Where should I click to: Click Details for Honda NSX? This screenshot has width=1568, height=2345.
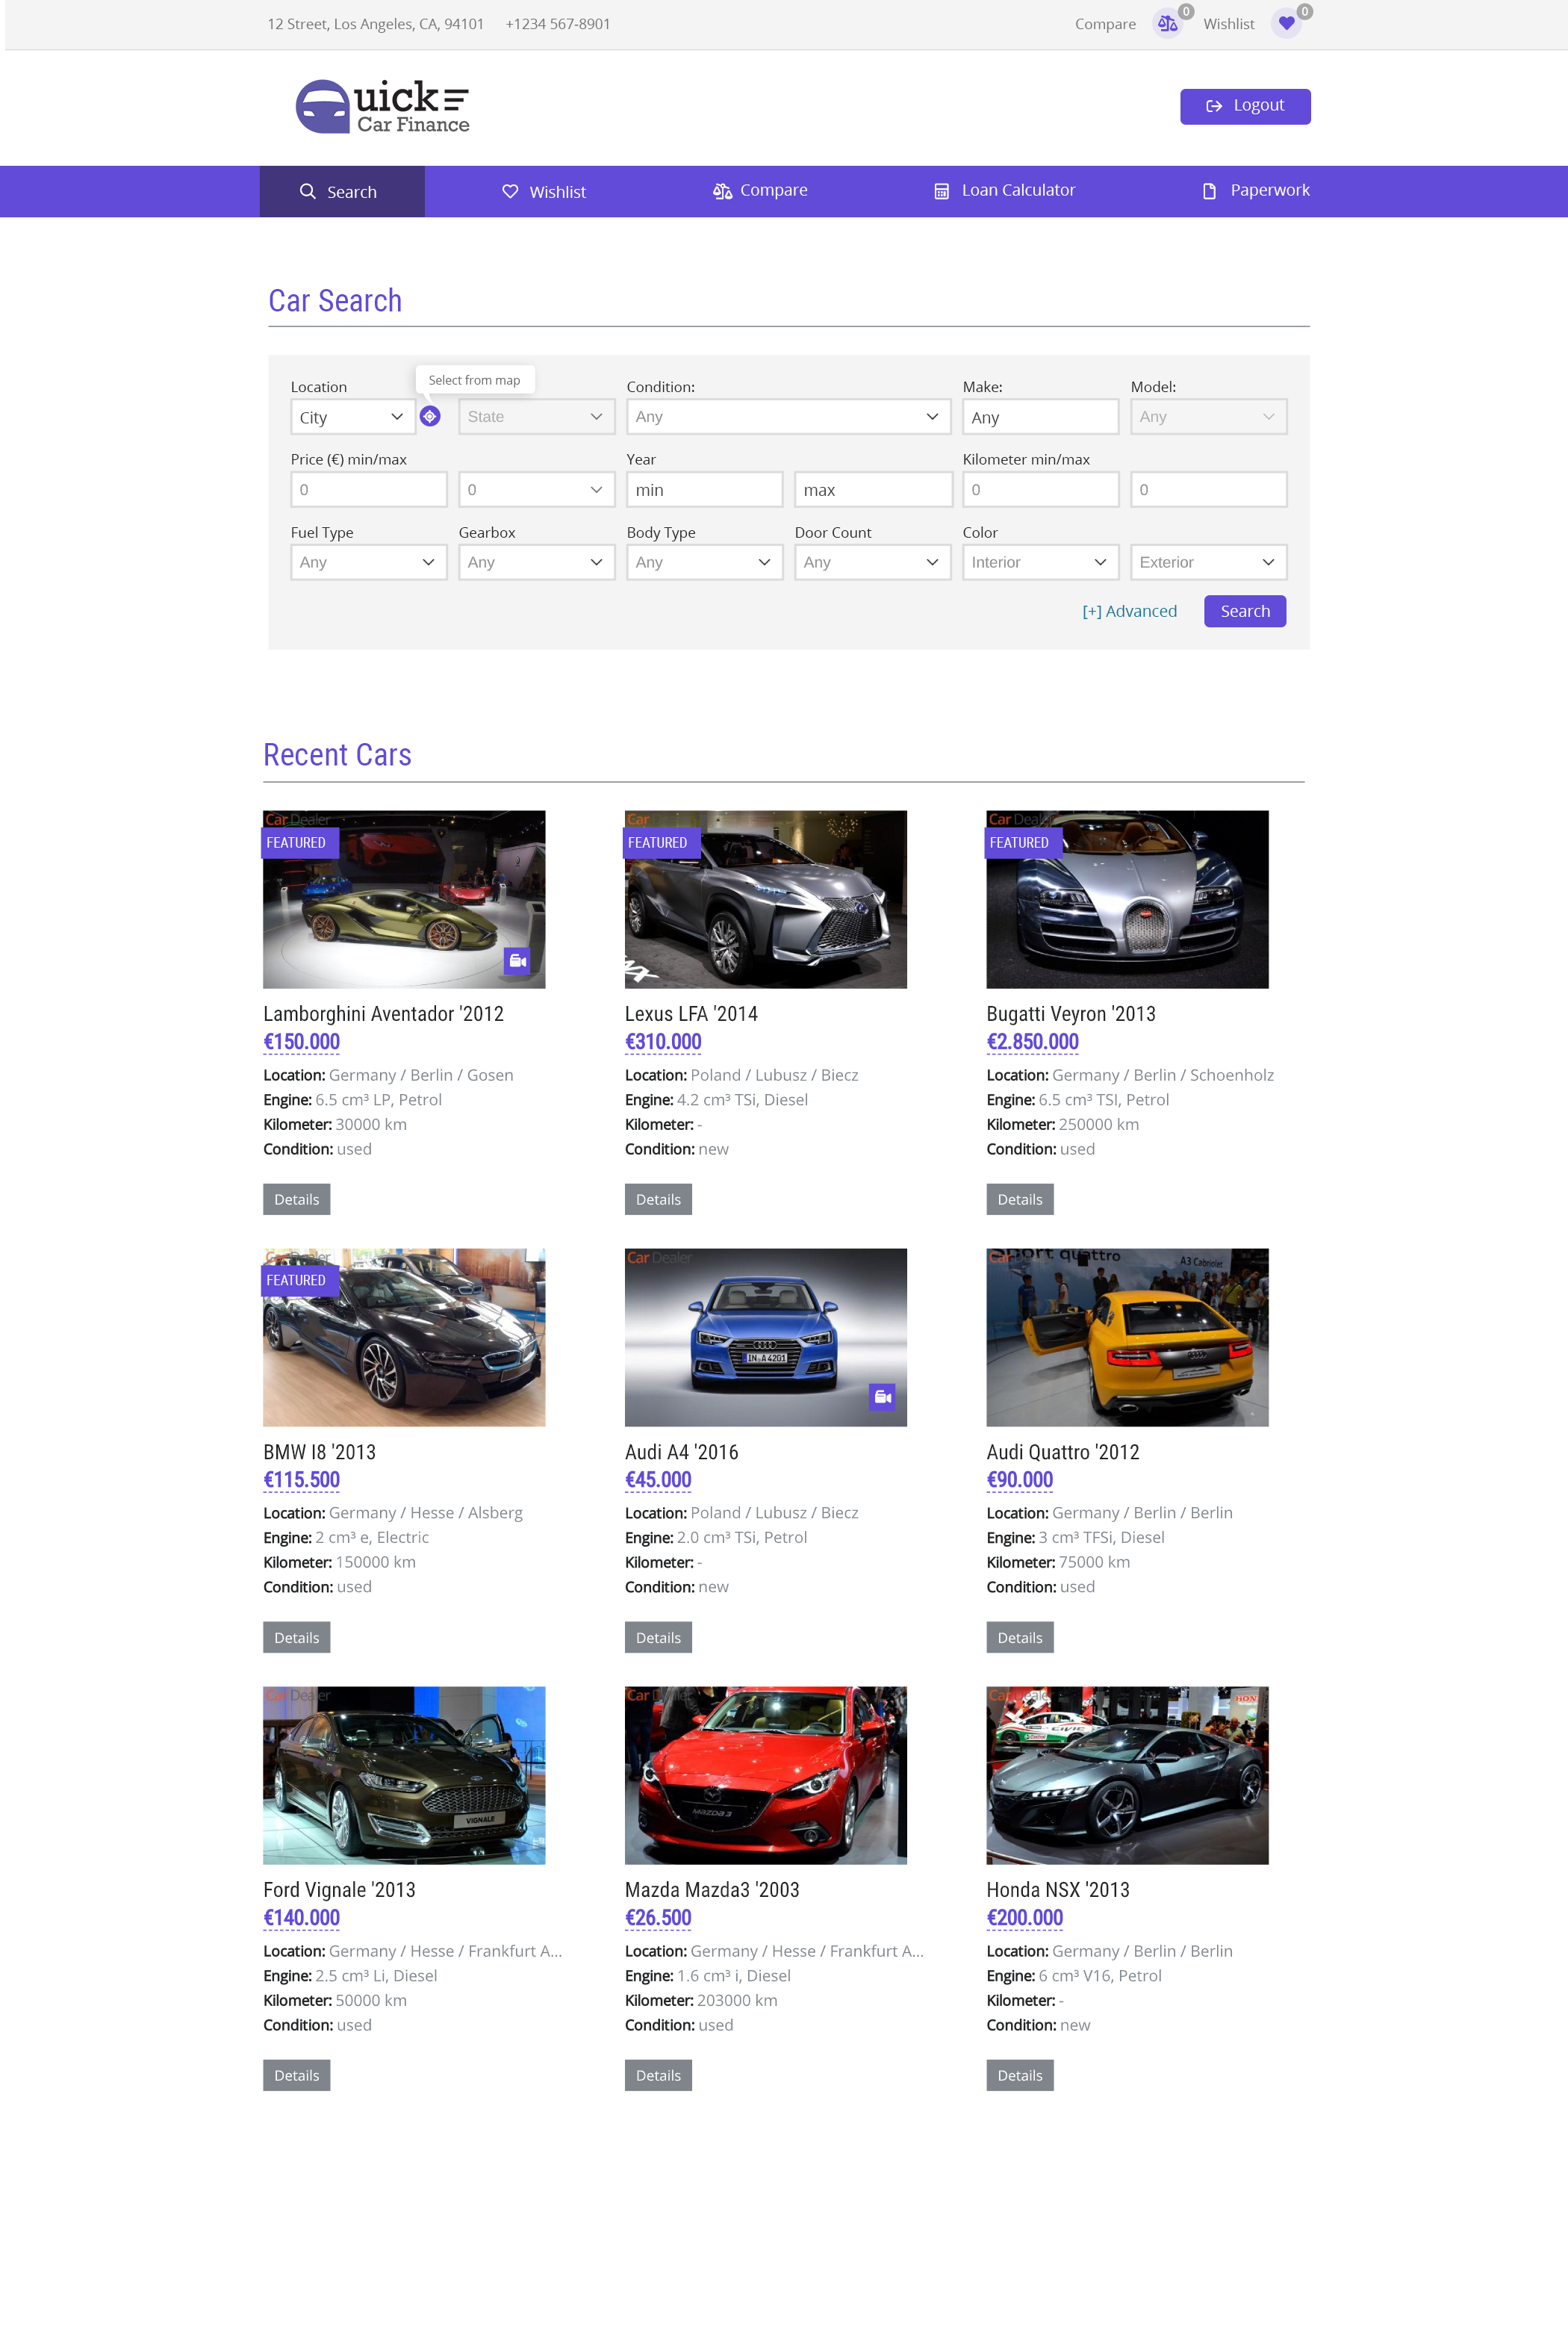pyautogui.click(x=1020, y=2075)
